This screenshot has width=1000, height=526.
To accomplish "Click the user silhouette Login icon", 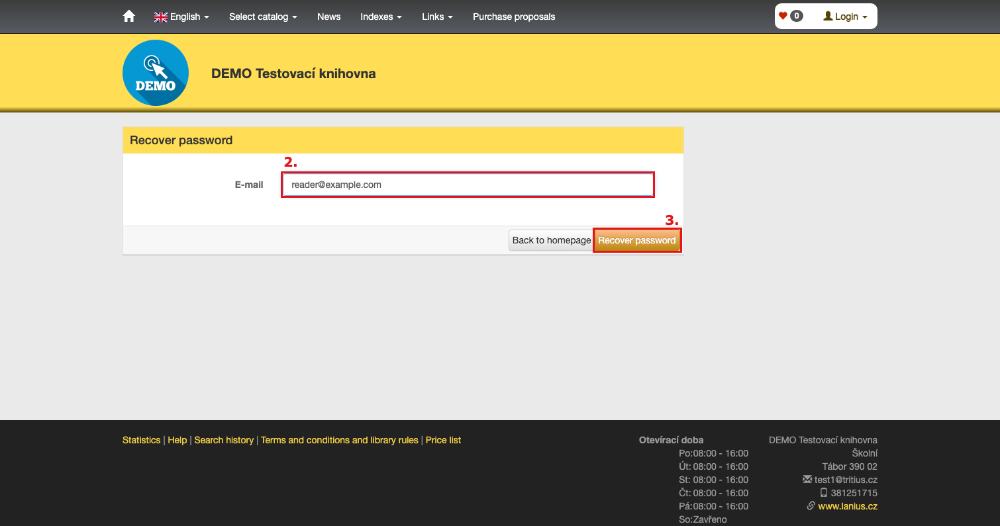I will pyautogui.click(x=828, y=17).
